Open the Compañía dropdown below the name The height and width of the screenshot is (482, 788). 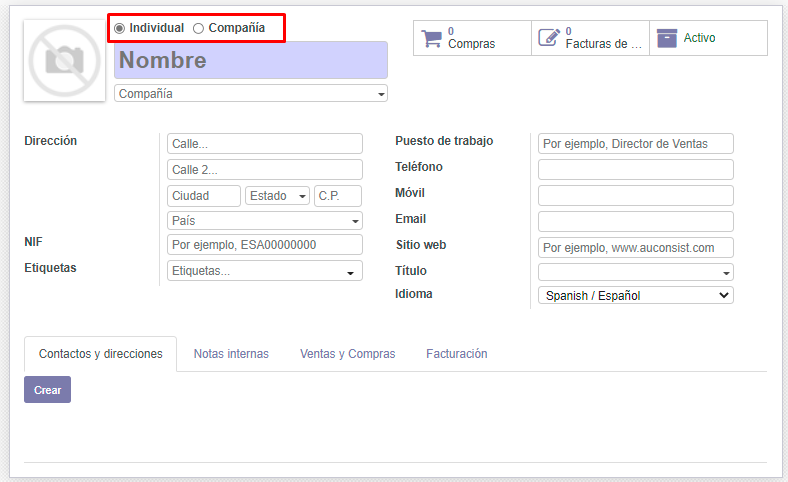coord(251,93)
